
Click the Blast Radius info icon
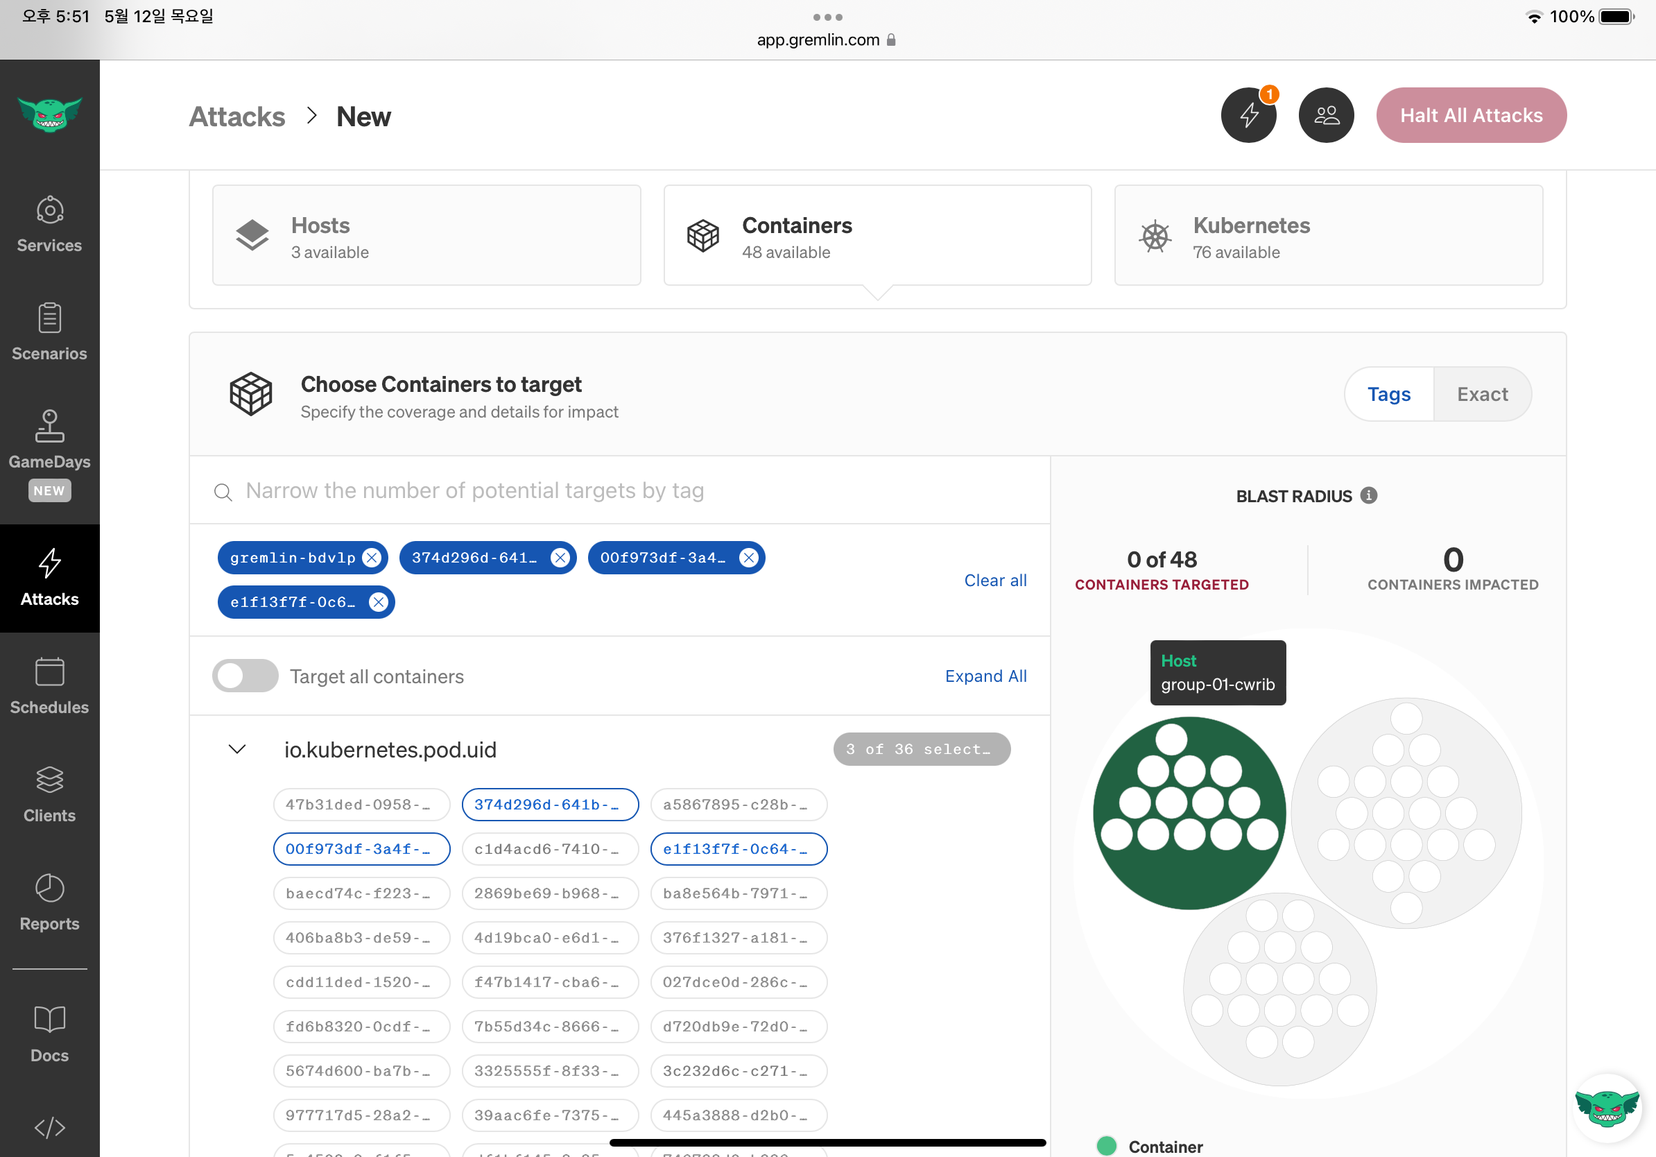(x=1369, y=495)
